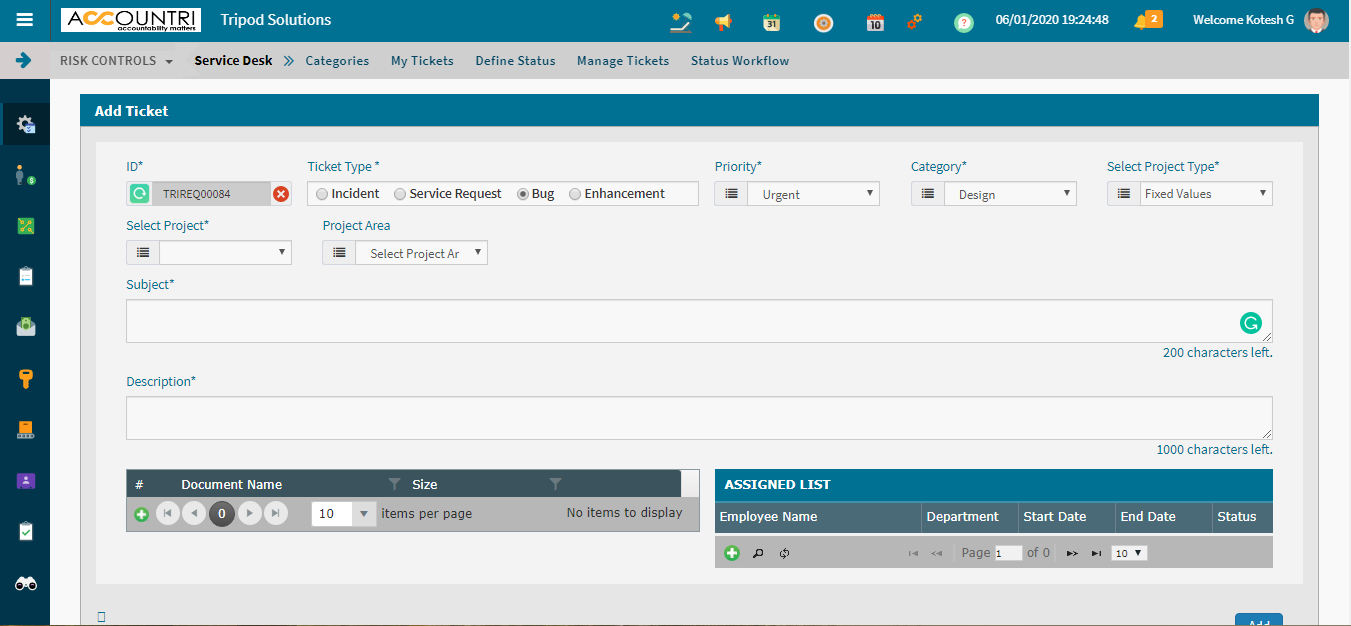Click the Description text area
Screen dimensions: 1351x626
point(699,418)
